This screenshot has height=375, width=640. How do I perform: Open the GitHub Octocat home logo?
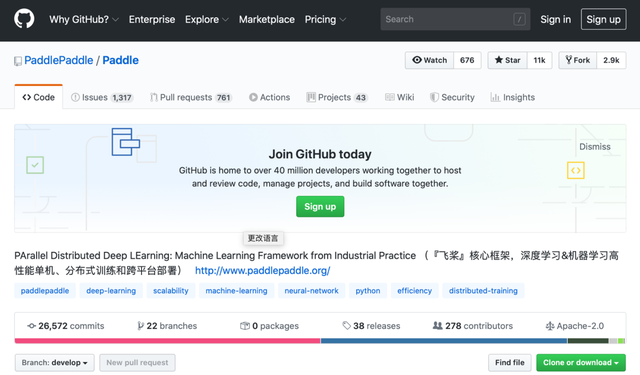click(24, 19)
